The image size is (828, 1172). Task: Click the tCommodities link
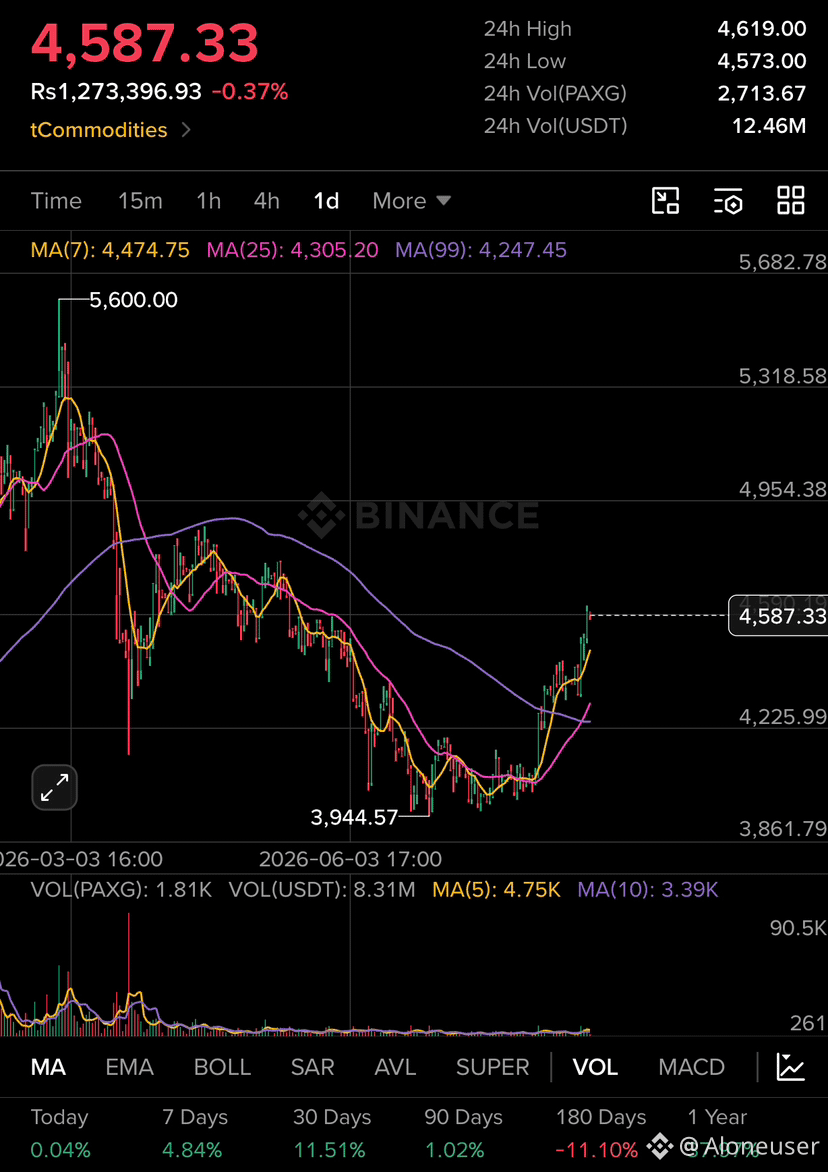click(x=99, y=130)
